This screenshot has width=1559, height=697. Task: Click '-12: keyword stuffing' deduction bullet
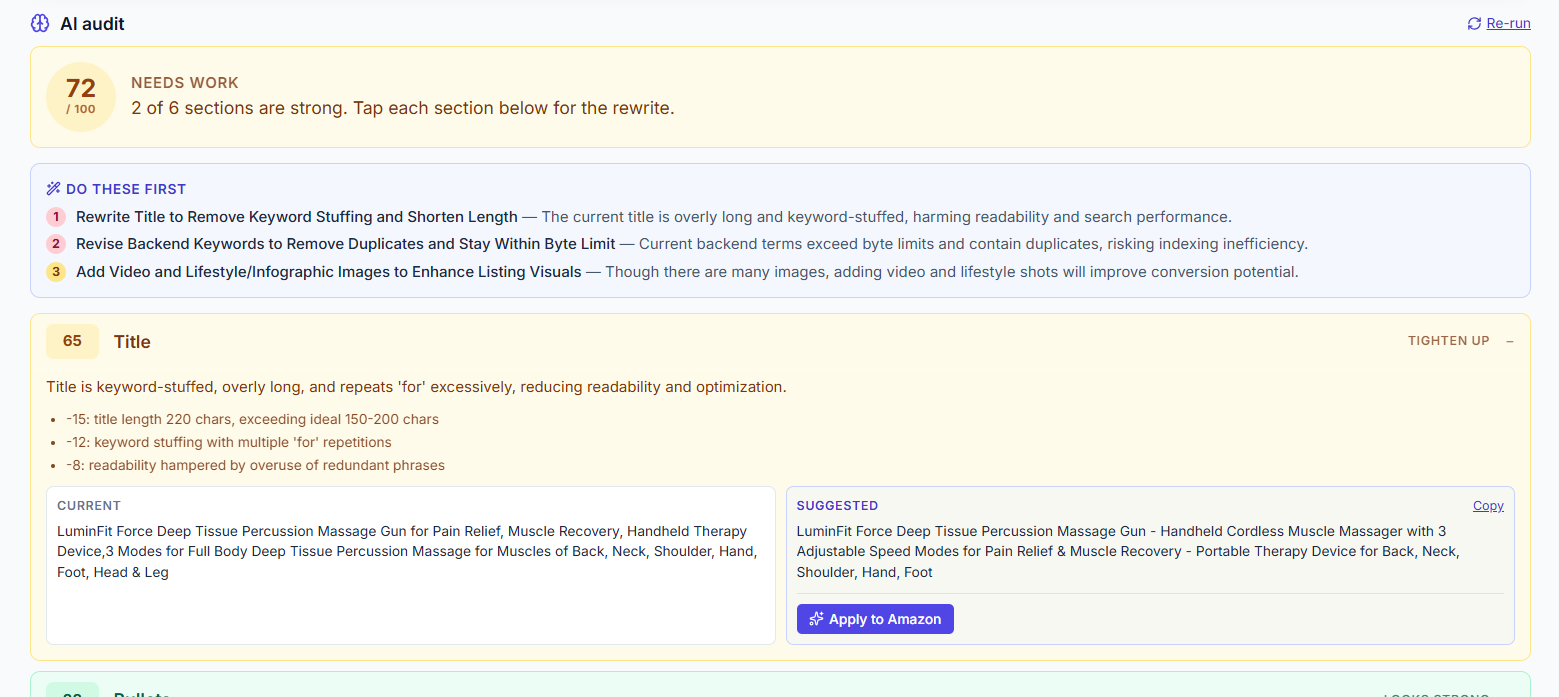tap(229, 442)
